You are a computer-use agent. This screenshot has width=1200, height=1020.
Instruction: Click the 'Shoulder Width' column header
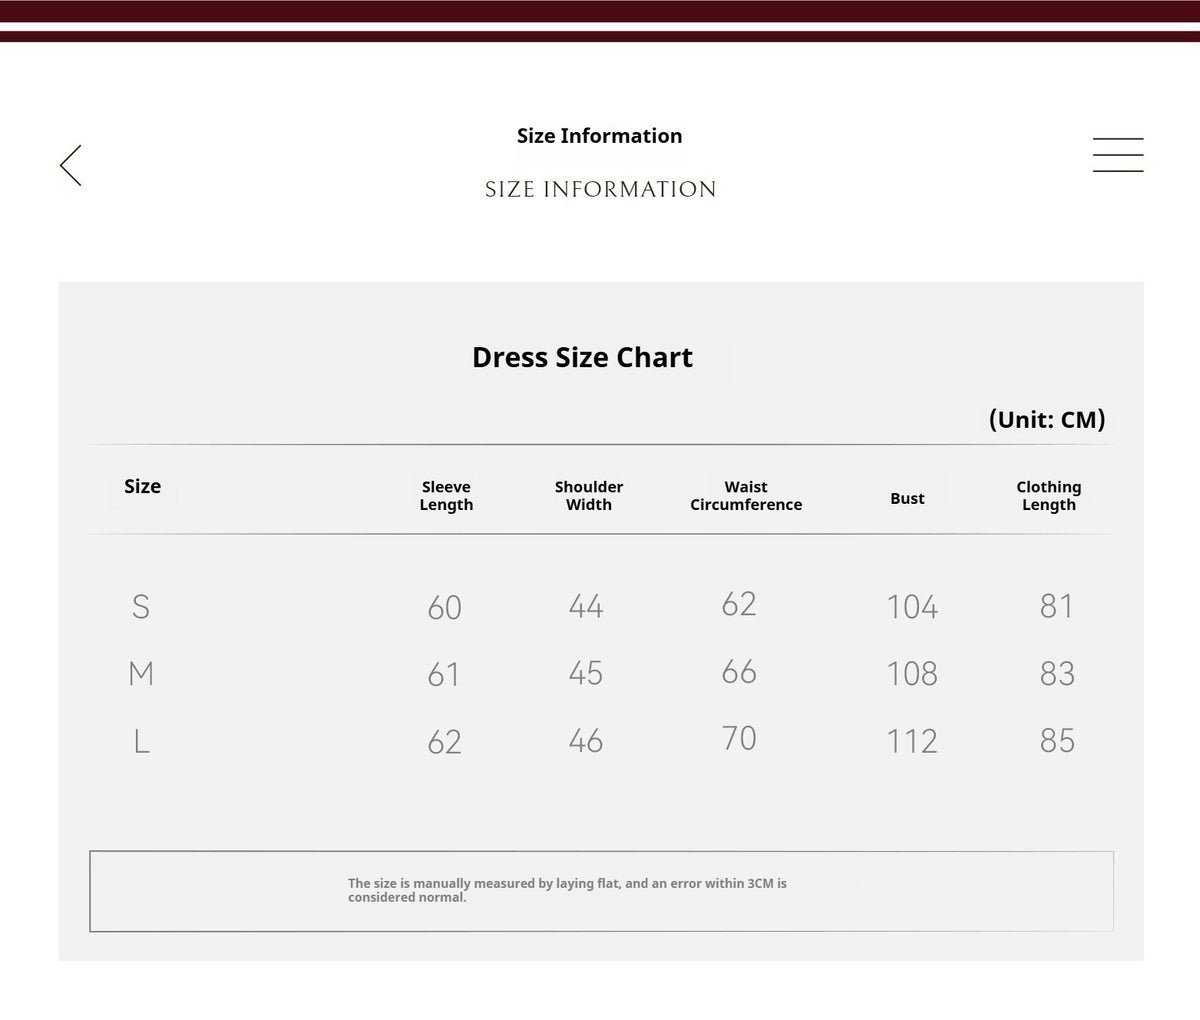589,496
